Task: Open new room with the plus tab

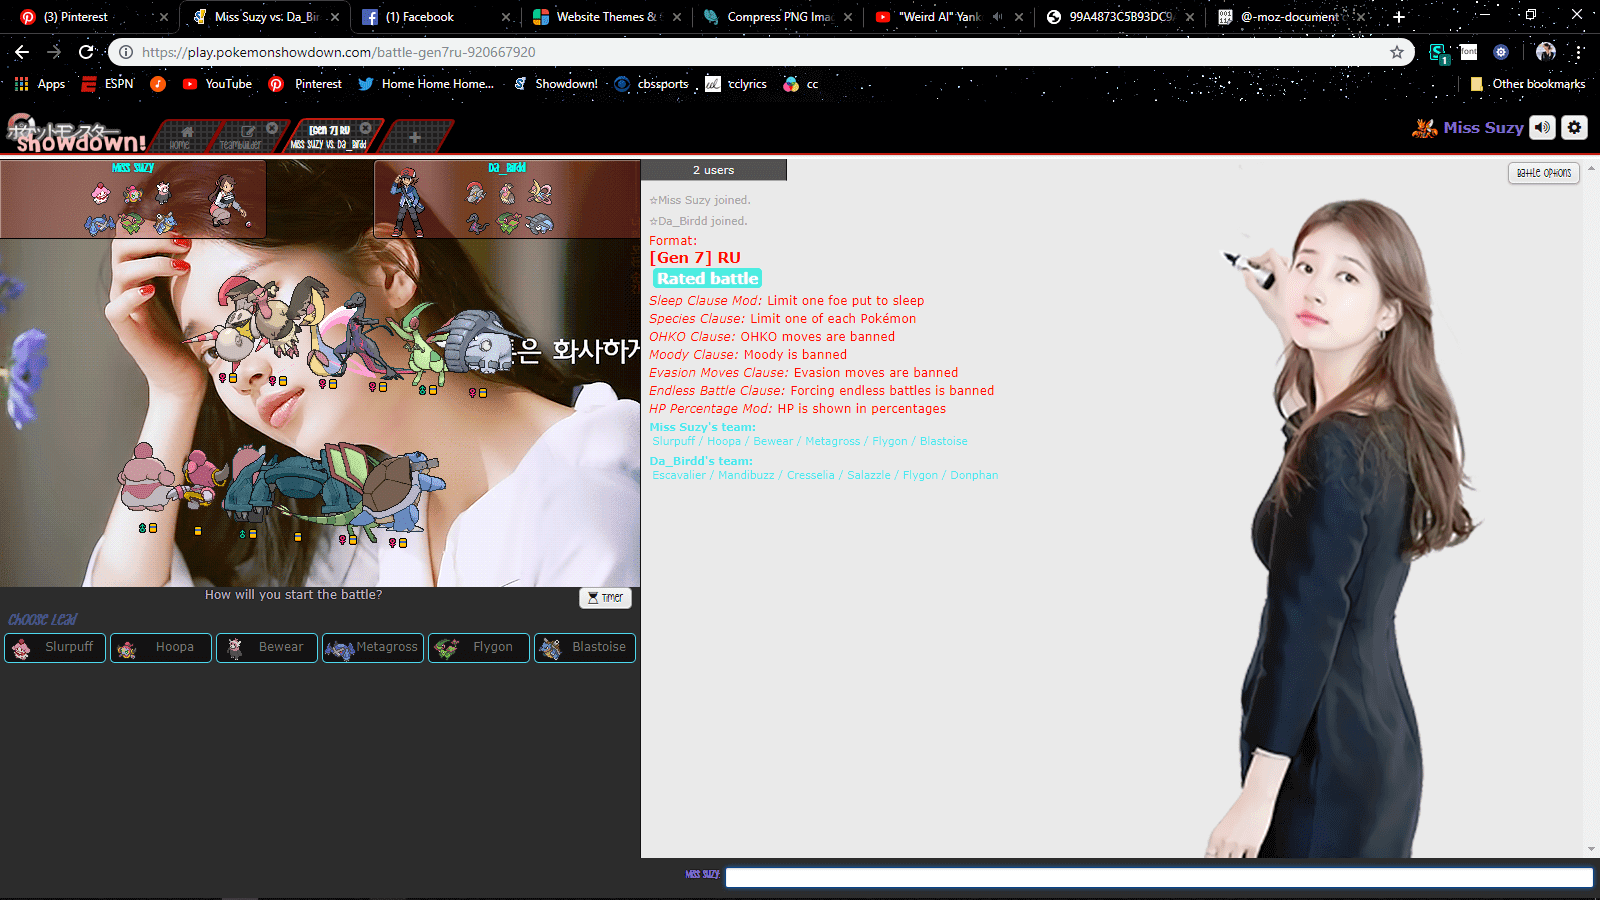Action: click(415, 136)
